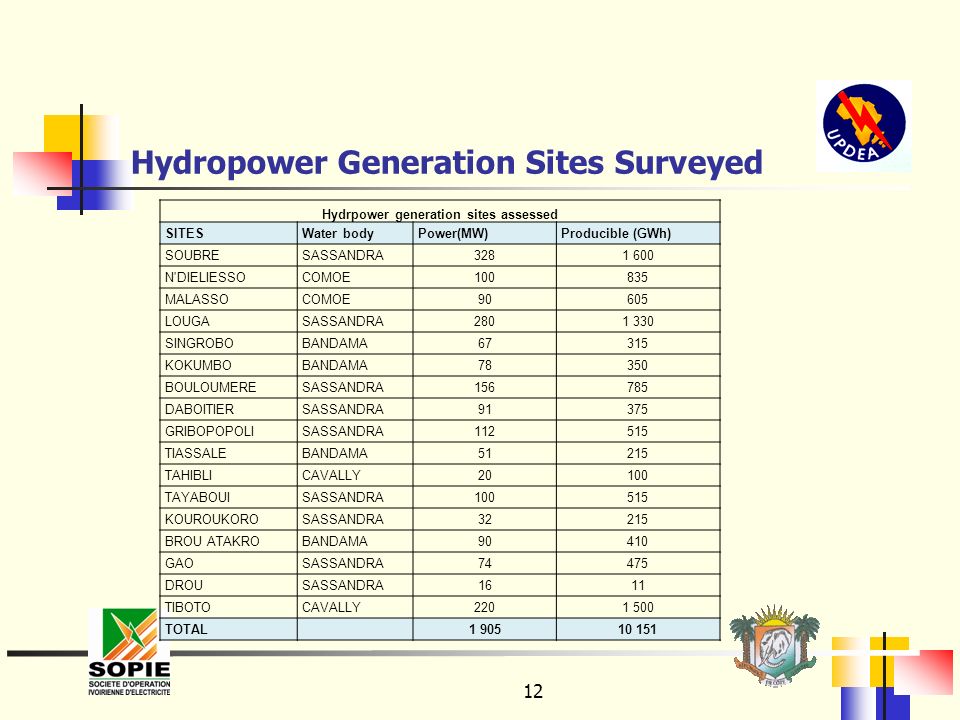
Task: Click SINGROBO's power value 67
Action: (485, 343)
